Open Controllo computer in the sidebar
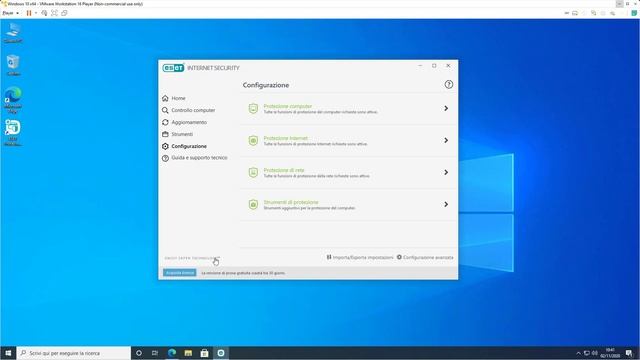 coord(193,110)
